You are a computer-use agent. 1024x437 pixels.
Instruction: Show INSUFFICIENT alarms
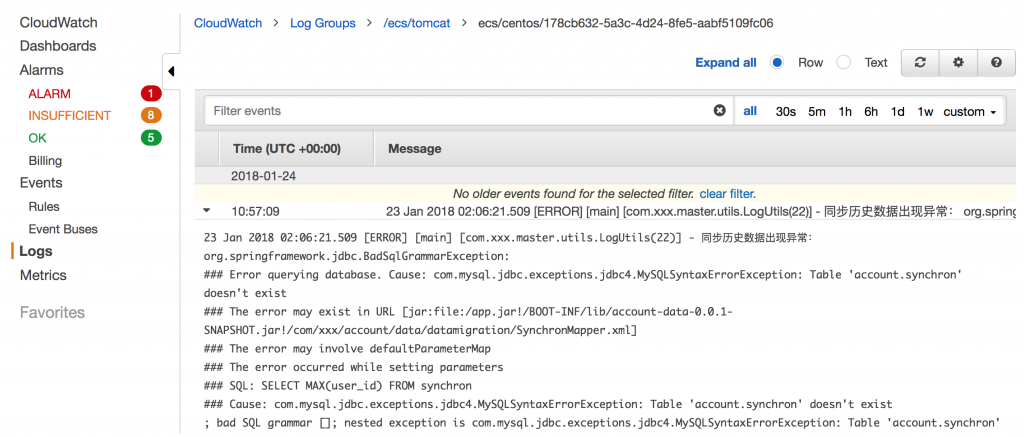click(70, 116)
